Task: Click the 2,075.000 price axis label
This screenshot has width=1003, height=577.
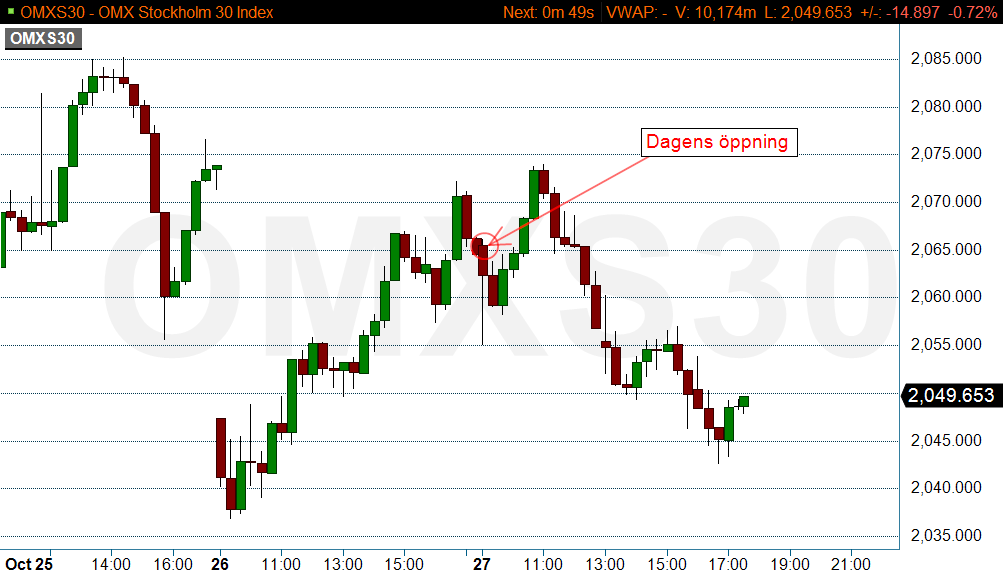Action: pyautogui.click(x=946, y=154)
